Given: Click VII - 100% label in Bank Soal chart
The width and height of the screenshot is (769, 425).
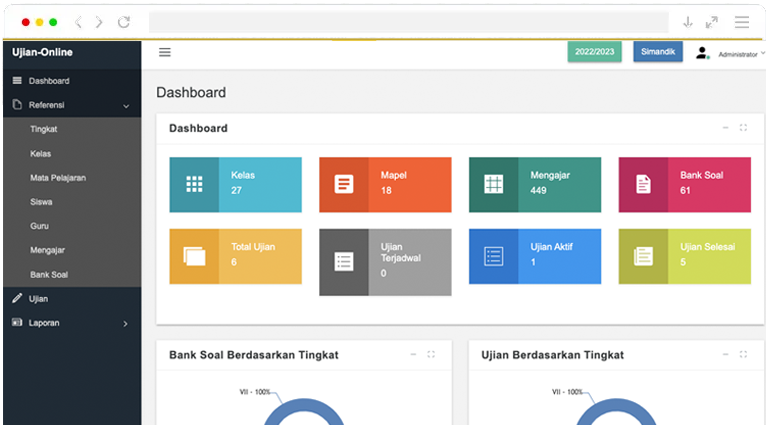Looking at the screenshot, I should click(255, 392).
